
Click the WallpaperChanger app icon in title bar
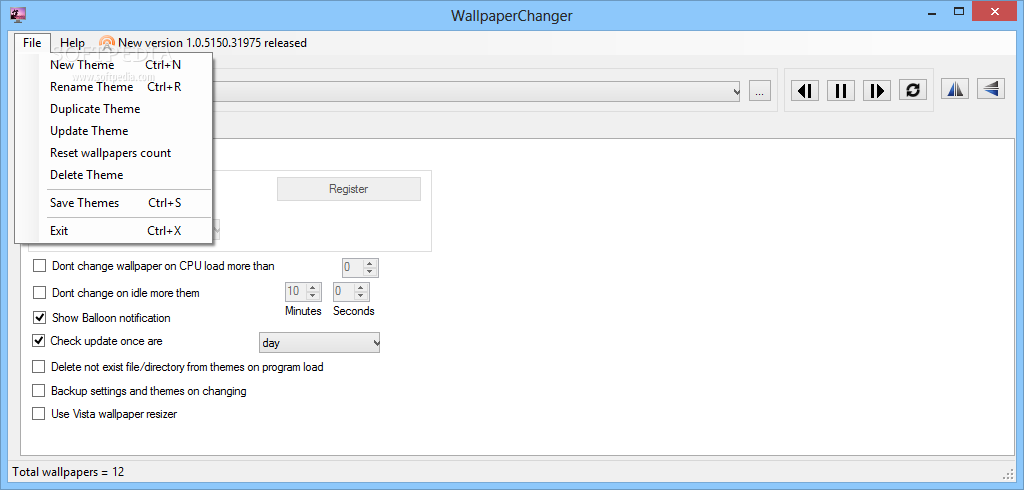click(18, 14)
